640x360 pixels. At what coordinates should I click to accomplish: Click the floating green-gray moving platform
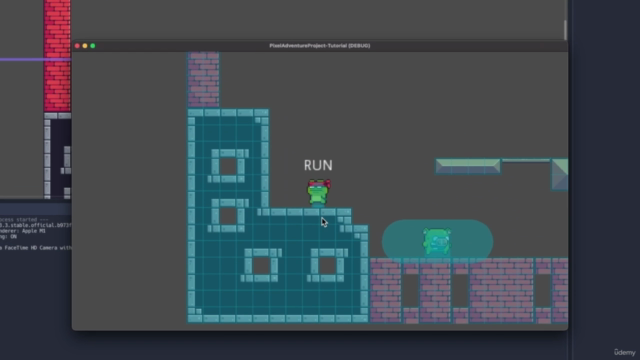(x=468, y=166)
